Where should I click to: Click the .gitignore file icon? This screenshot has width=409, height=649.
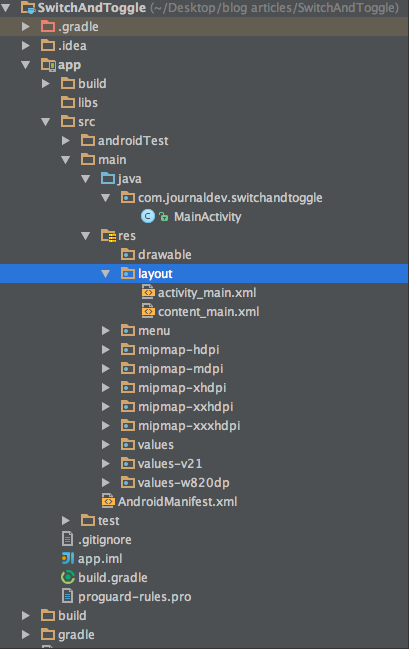coord(67,539)
